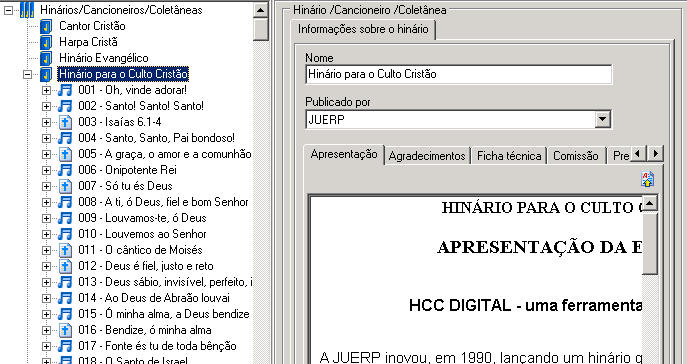Image resolution: width=687 pixels, height=364 pixels.
Task: Open the Publicado por dropdown
Action: 603,119
